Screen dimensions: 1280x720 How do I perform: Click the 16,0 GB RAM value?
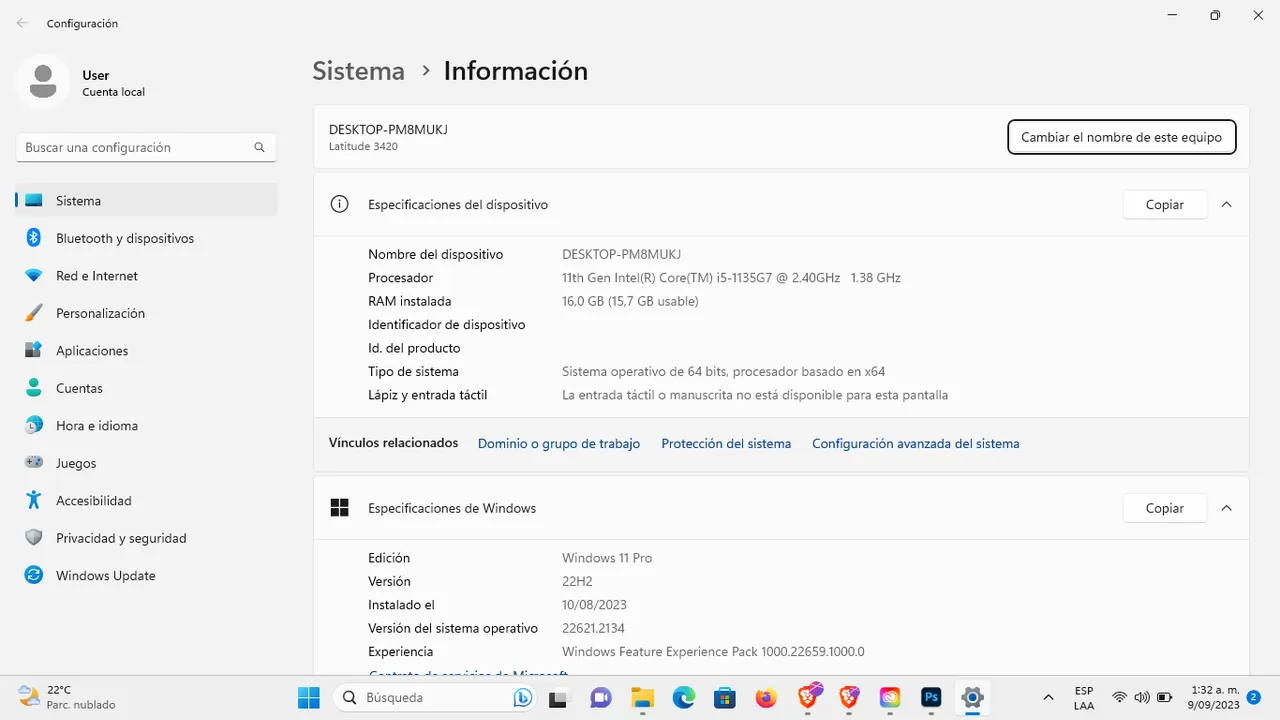point(630,301)
